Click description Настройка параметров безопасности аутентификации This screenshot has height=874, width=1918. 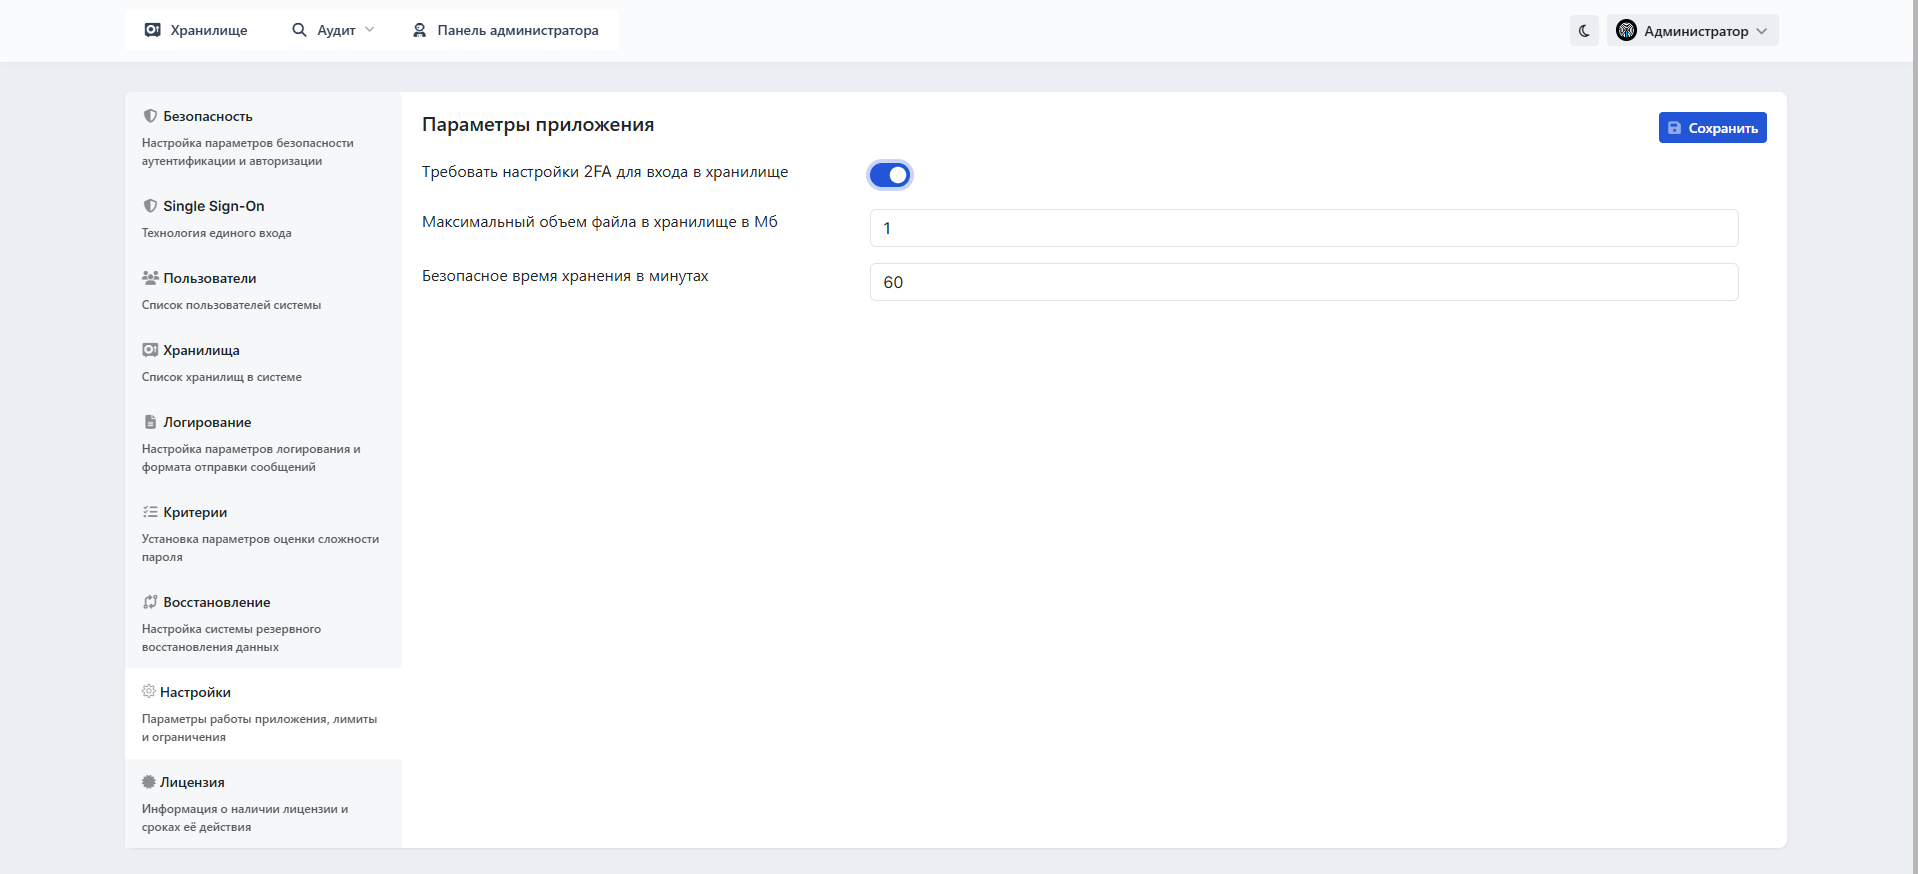click(x=248, y=152)
